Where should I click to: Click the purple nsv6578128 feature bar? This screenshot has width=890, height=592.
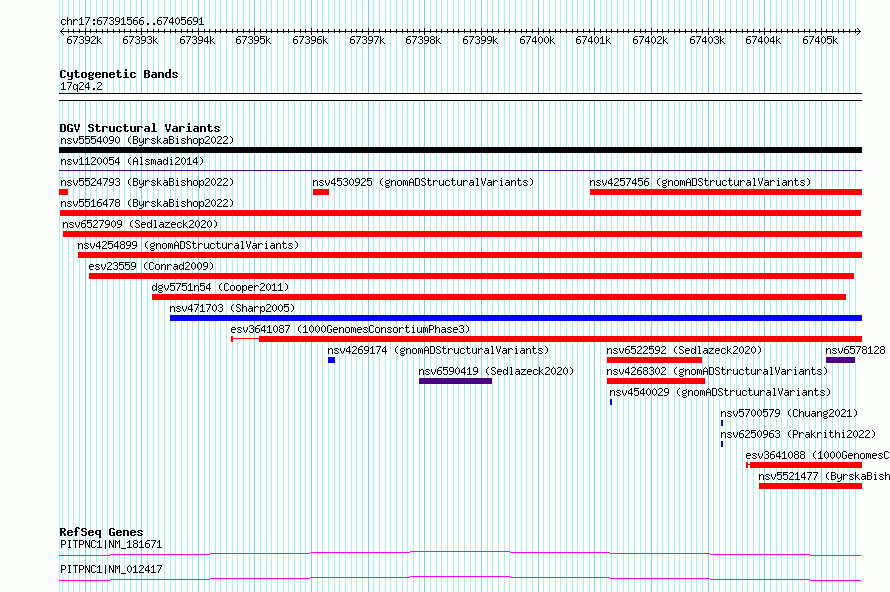click(x=841, y=360)
